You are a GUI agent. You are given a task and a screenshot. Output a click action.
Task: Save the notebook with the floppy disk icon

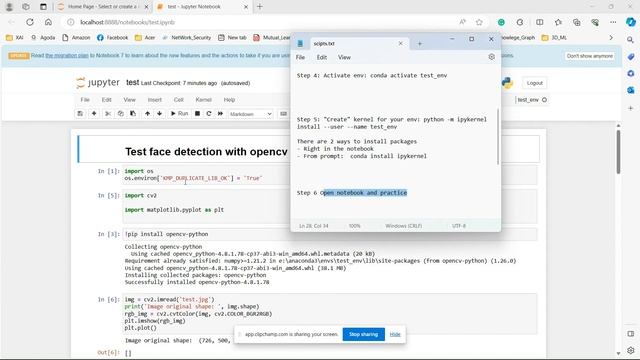click(80, 113)
